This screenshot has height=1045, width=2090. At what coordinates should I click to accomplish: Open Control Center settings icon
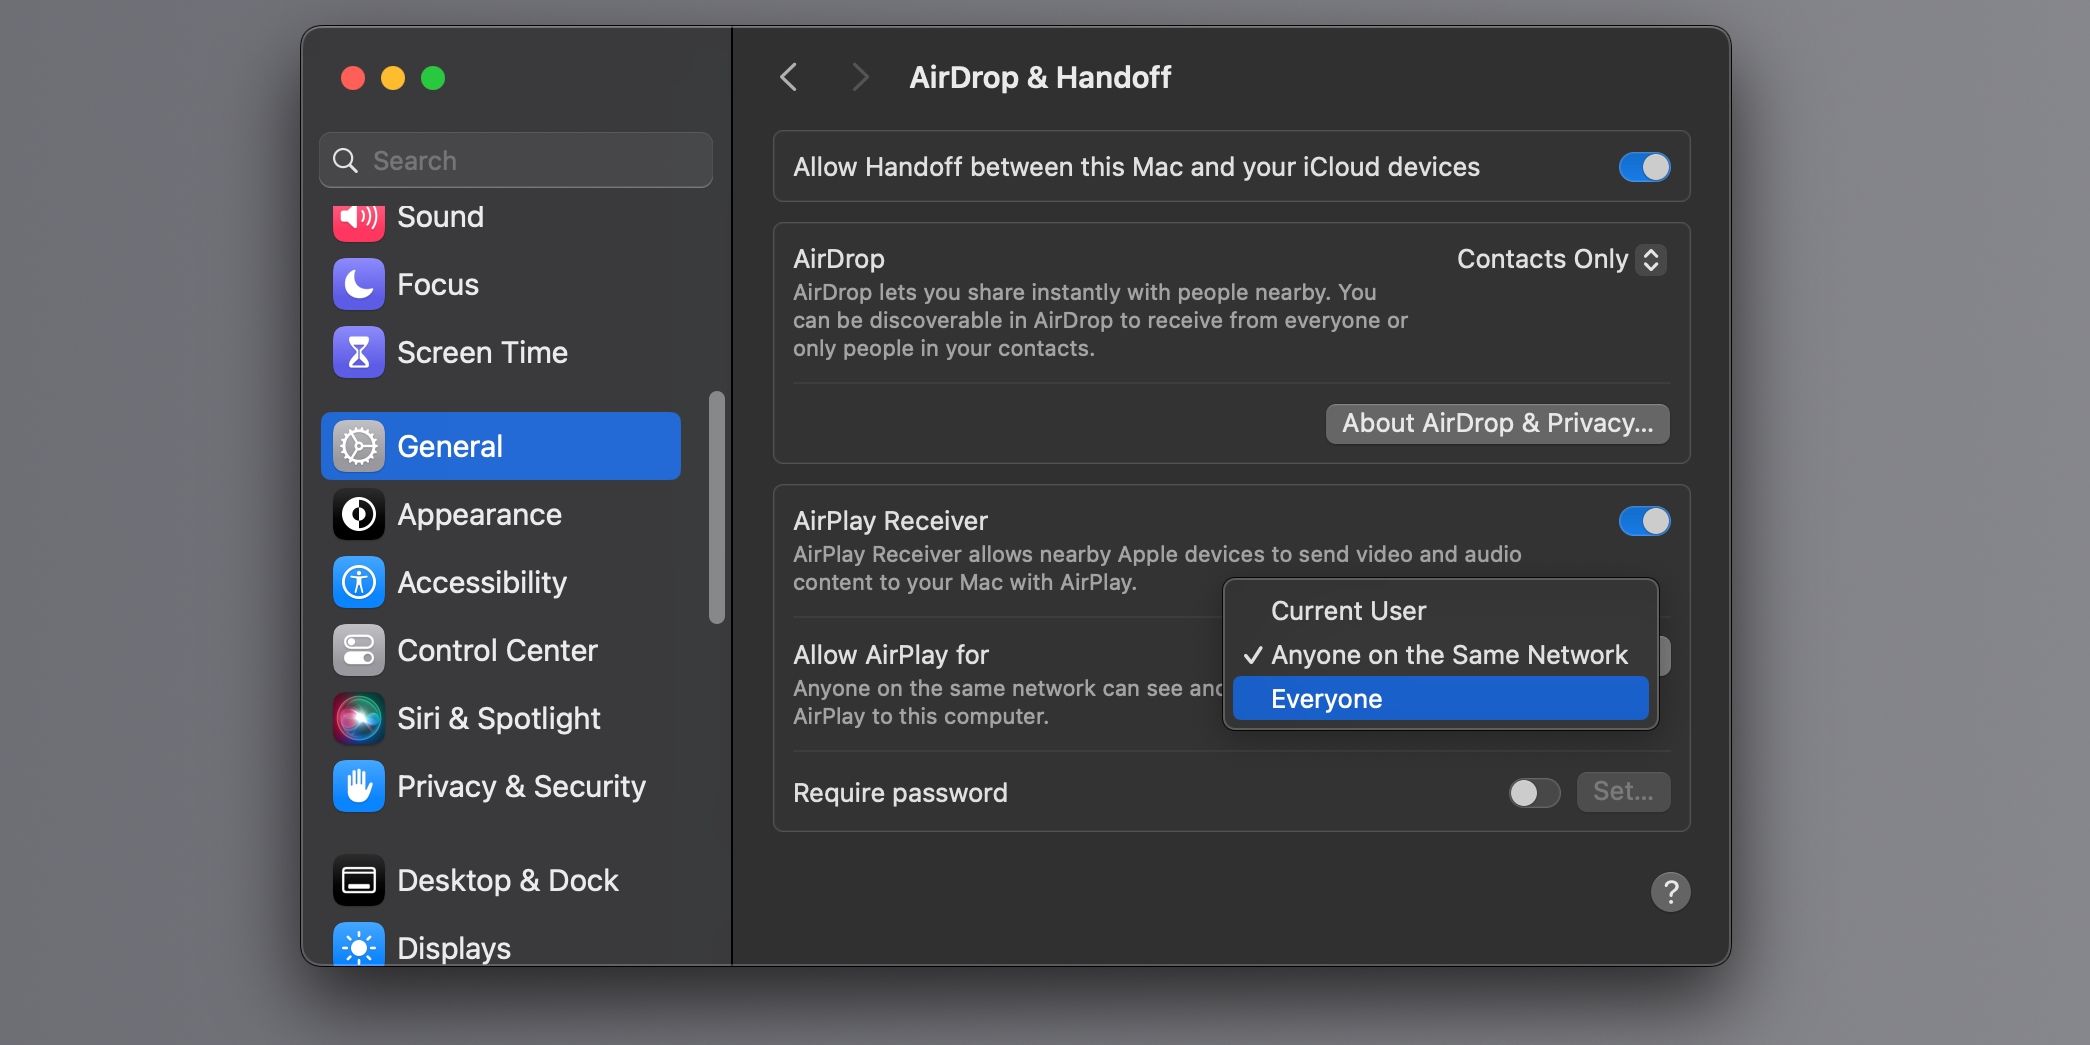[x=357, y=650]
